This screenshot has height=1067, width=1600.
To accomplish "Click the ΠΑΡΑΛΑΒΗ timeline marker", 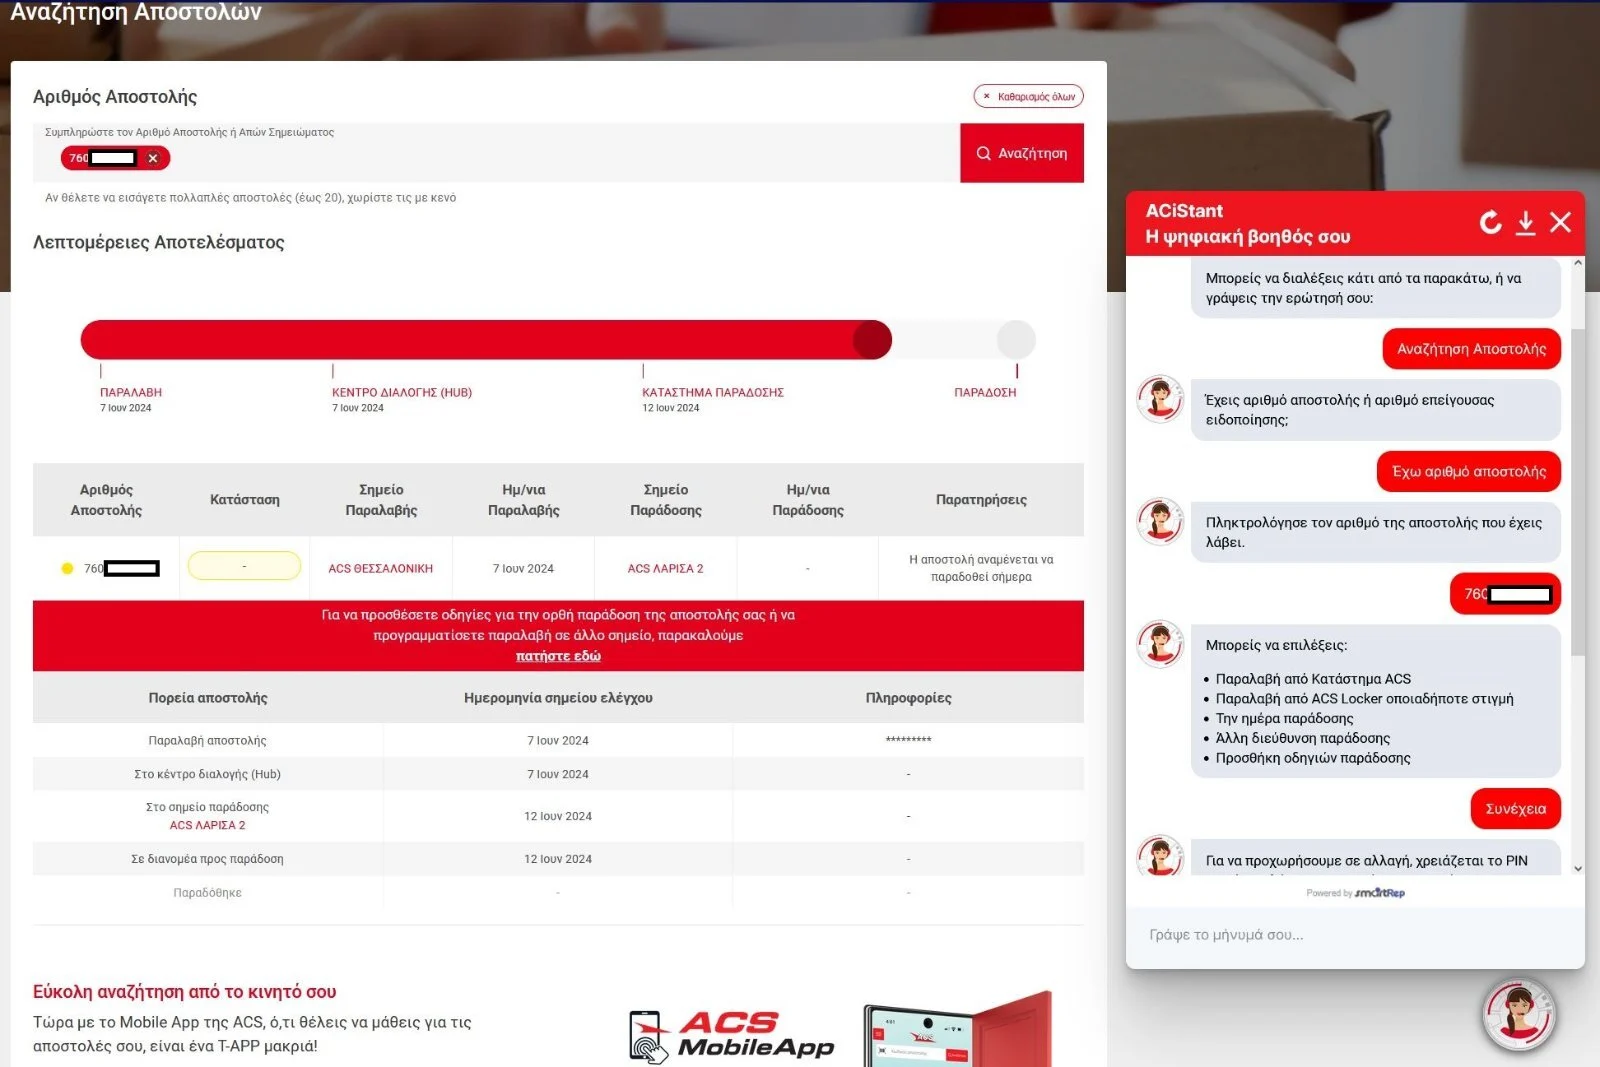I will (130, 393).
